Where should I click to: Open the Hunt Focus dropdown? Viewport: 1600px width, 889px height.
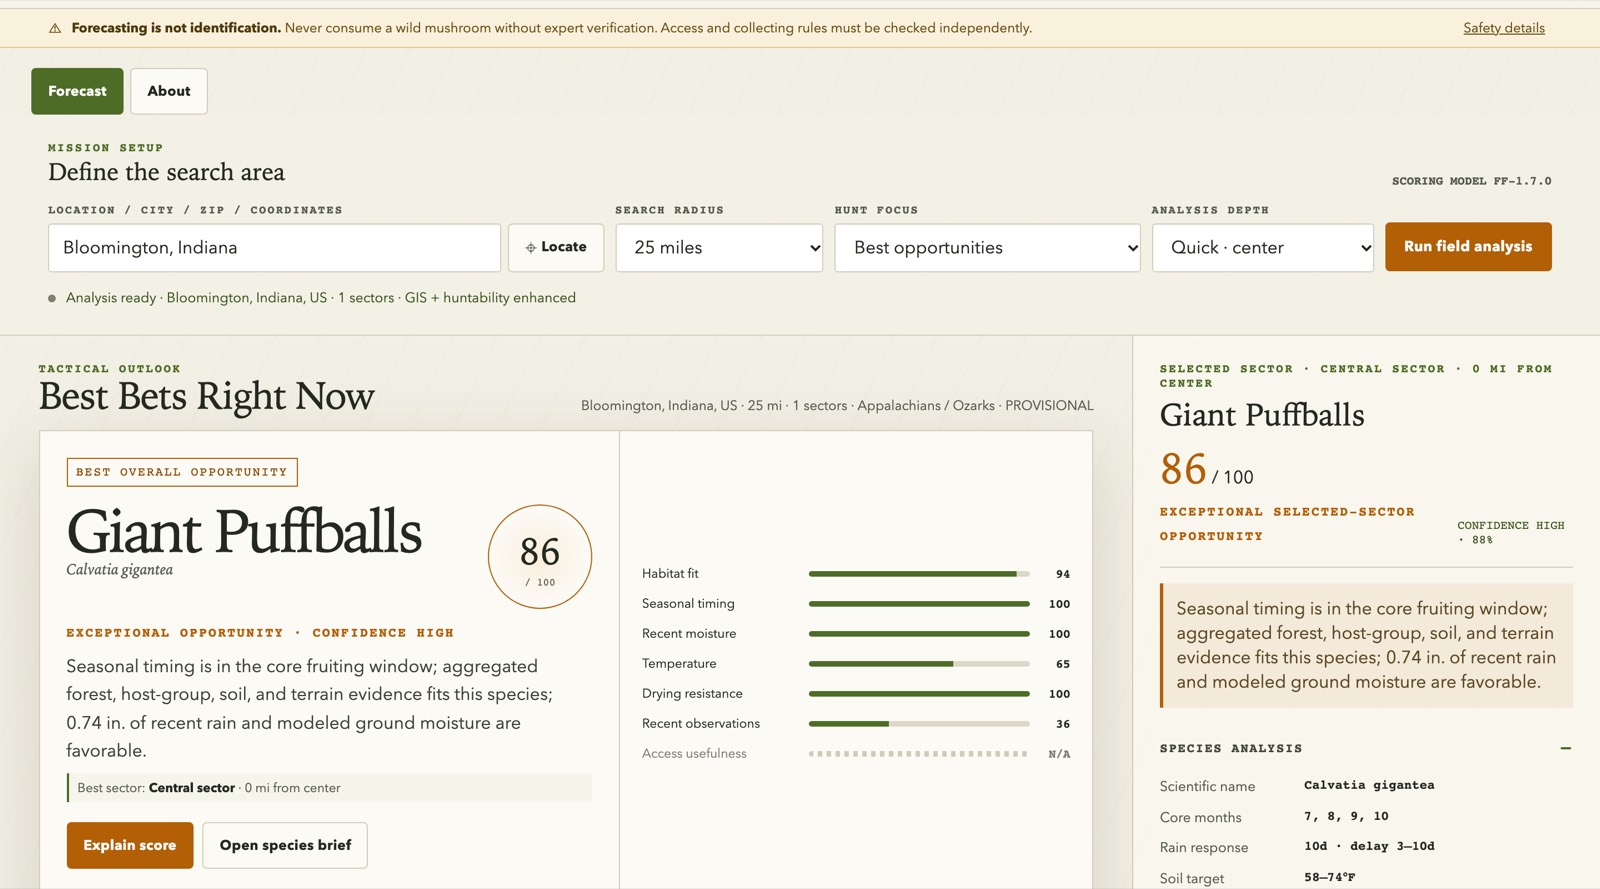987,248
